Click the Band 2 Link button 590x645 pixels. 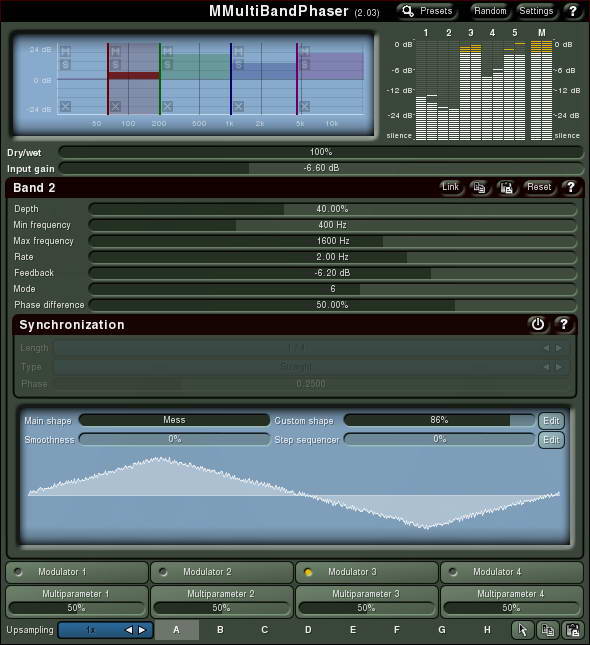coord(451,188)
